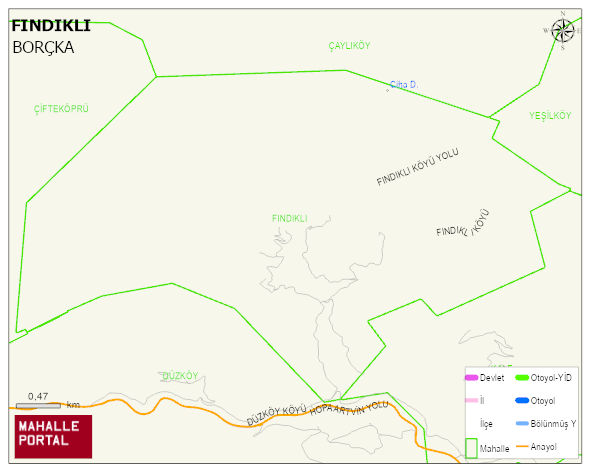Click the compass rose icon
591x472 pixels.
point(563,31)
